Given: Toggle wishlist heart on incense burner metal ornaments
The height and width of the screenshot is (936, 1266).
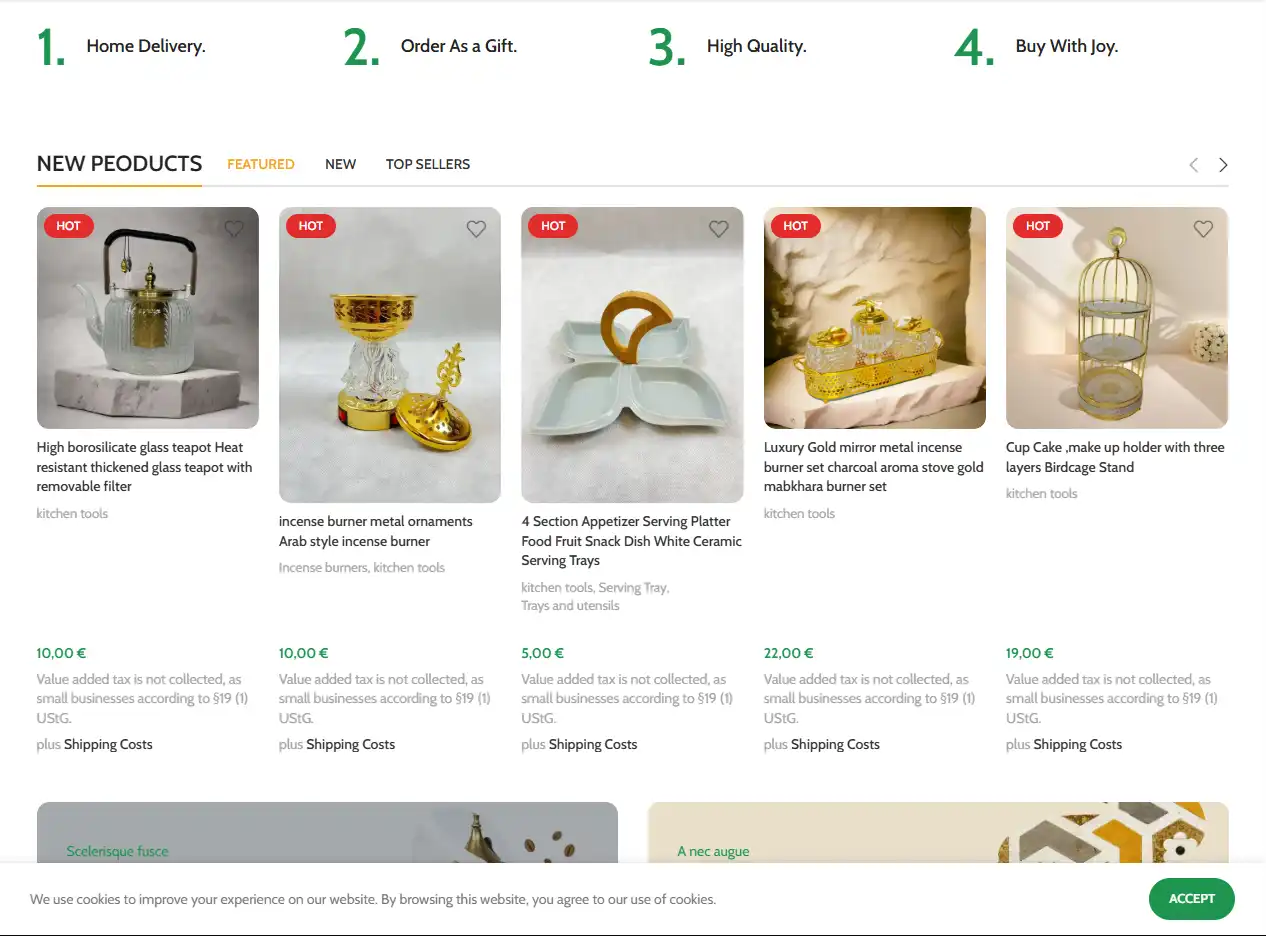Looking at the screenshot, I should [x=476, y=229].
